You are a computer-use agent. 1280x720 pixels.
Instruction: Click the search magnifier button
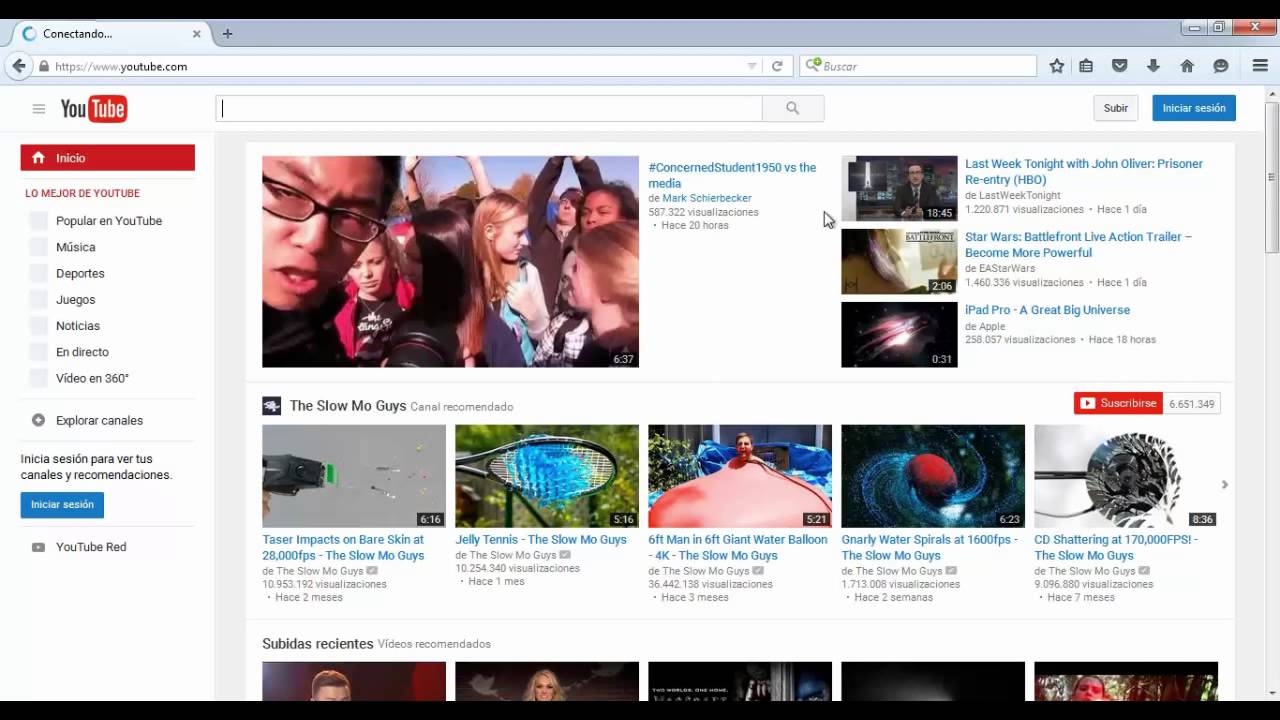(793, 108)
